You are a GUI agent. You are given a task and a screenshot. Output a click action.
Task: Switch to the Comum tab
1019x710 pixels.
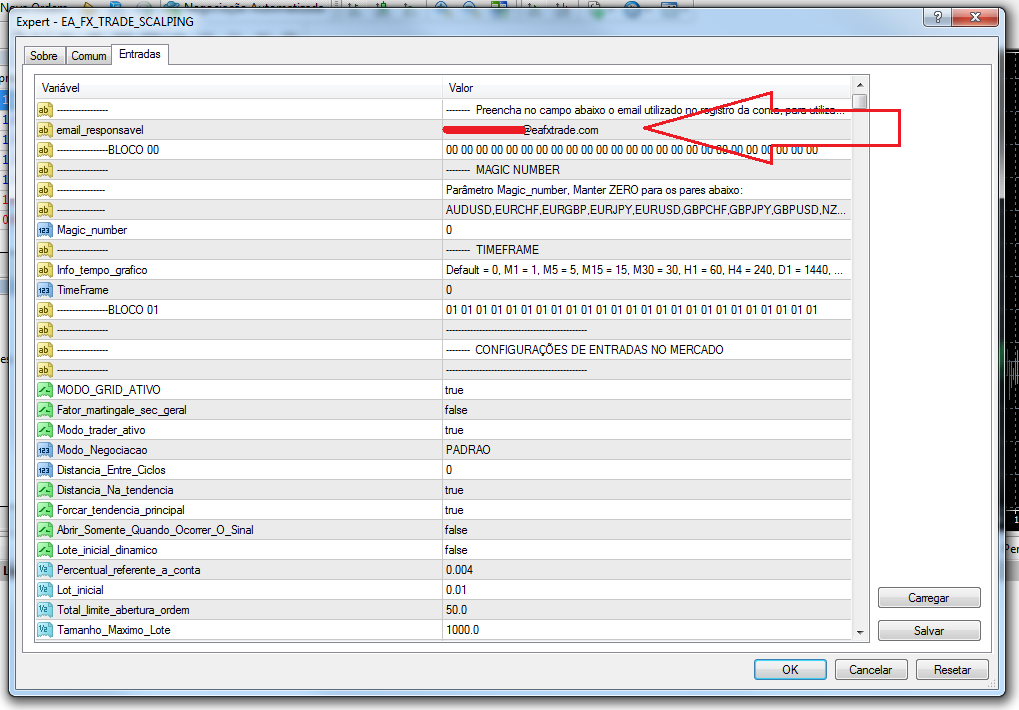(89, 56)
